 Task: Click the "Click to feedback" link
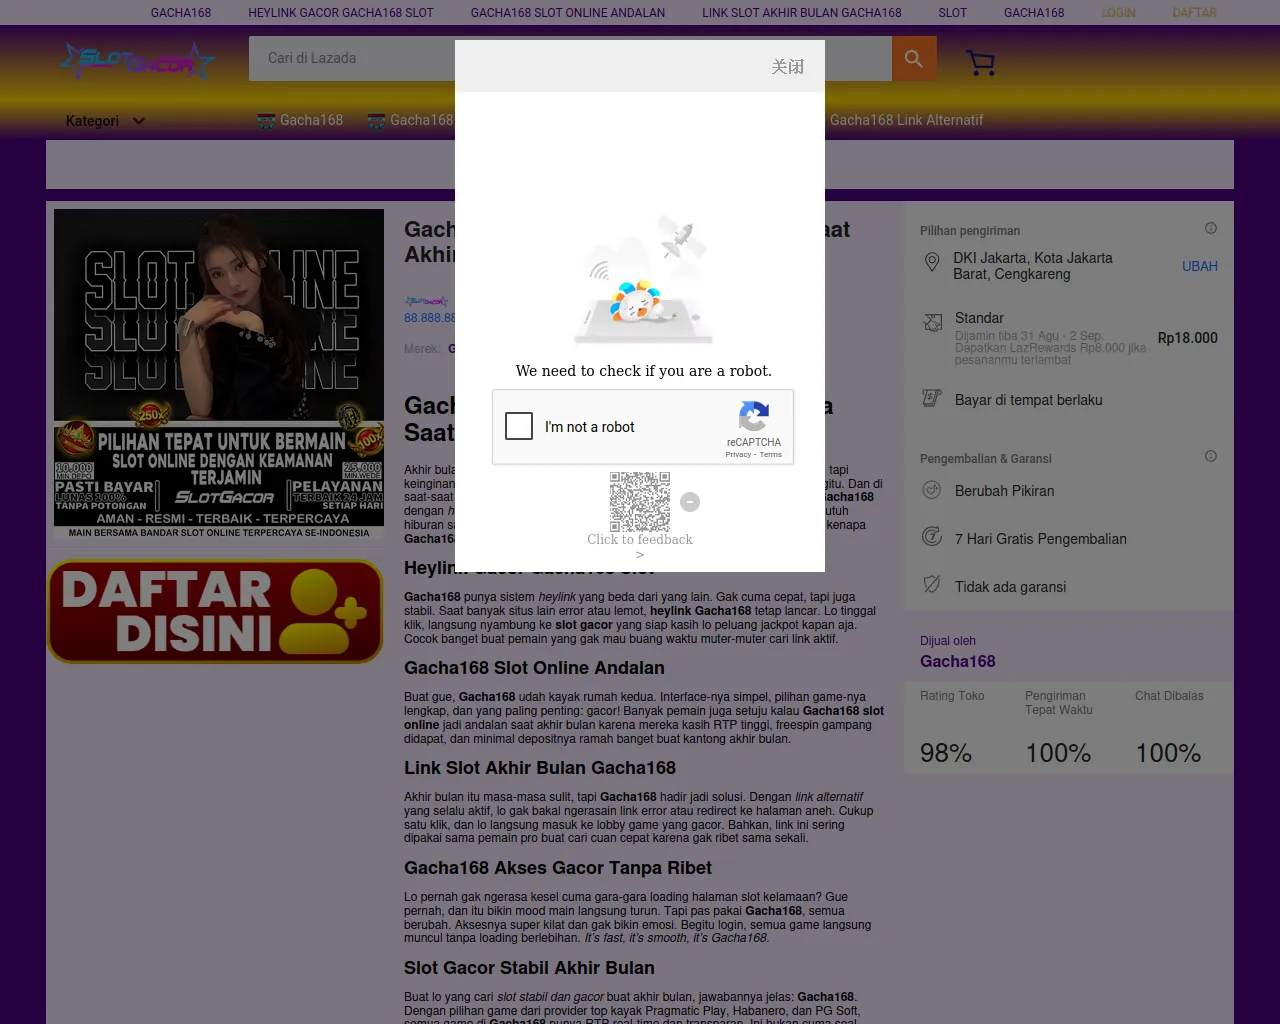pos(640,540)
